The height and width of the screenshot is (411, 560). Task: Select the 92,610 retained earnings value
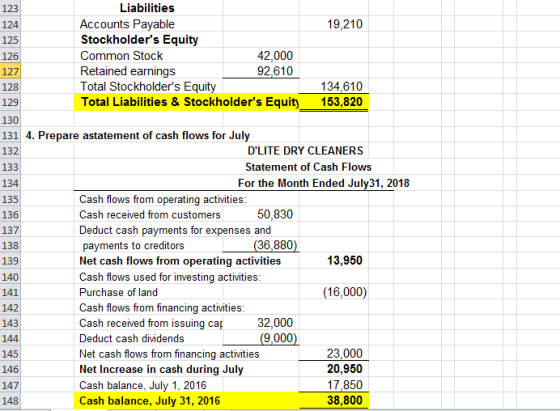[275, 71]
